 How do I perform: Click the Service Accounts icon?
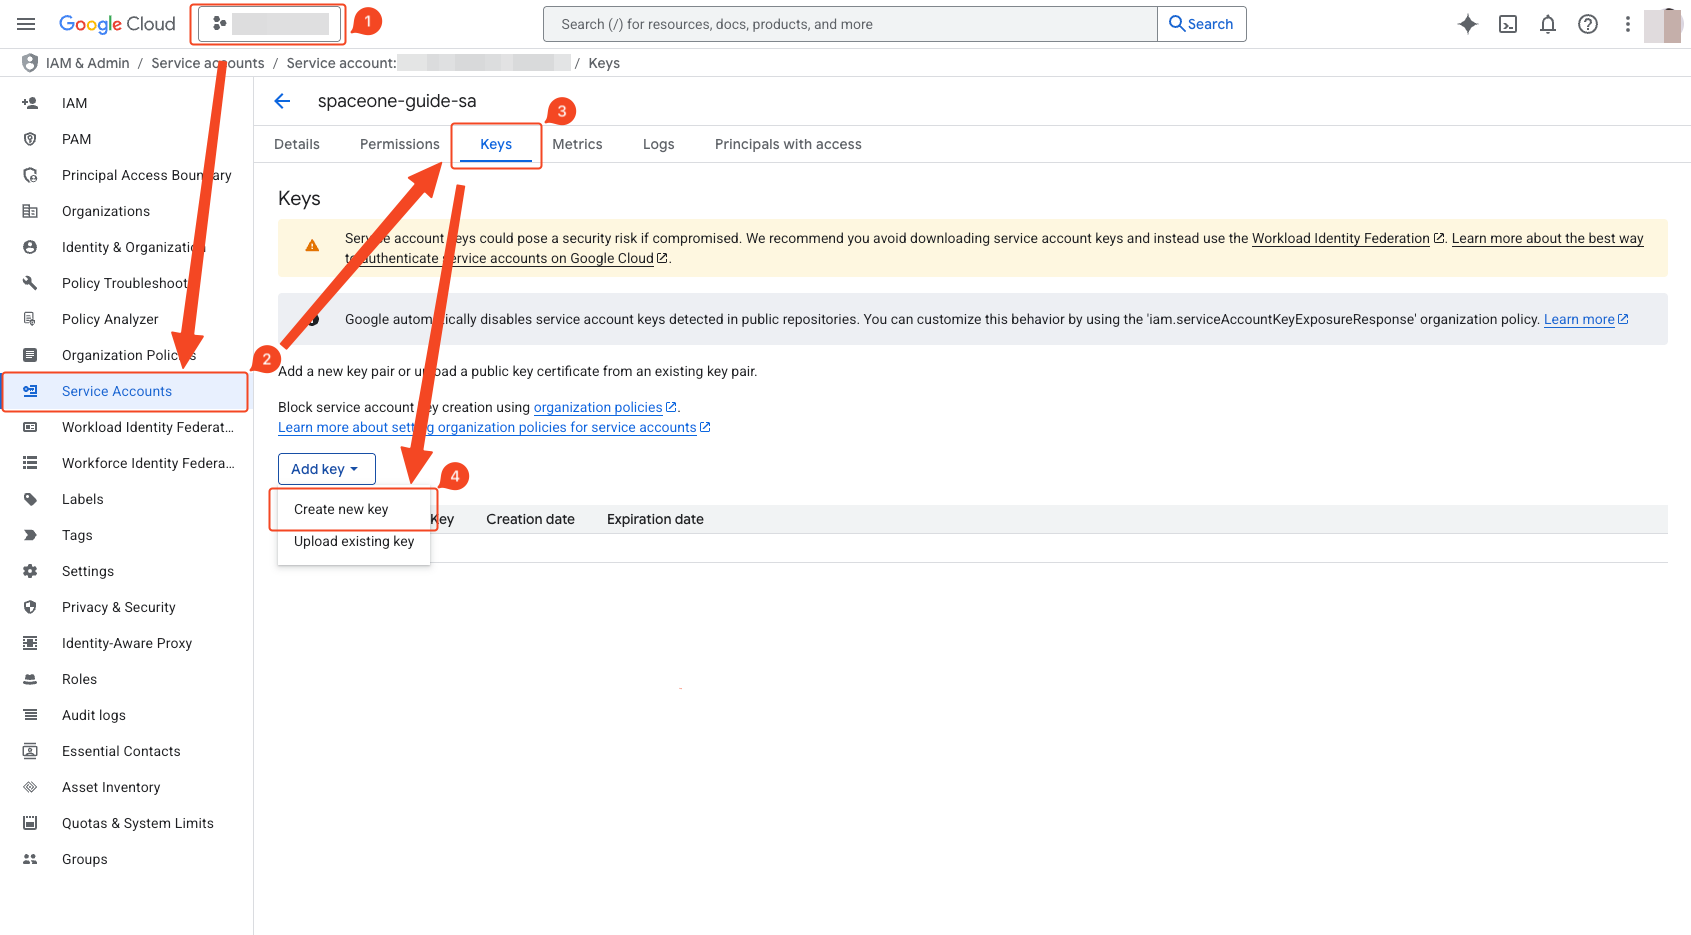coord(30,391)
